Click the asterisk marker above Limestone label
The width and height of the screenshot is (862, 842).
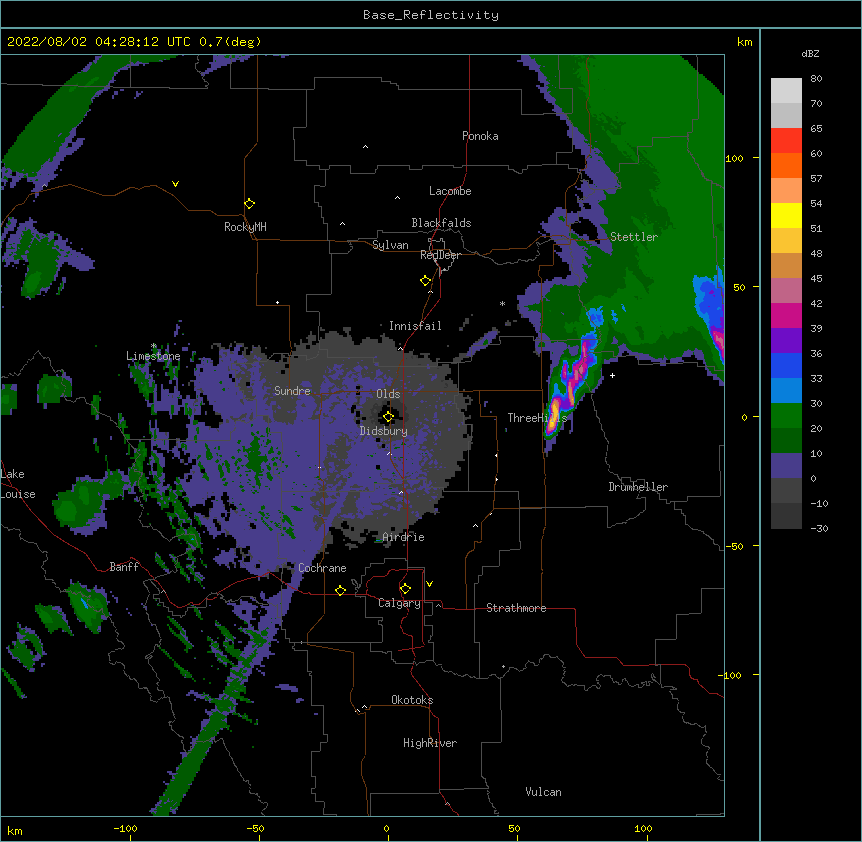click(154, 346)
